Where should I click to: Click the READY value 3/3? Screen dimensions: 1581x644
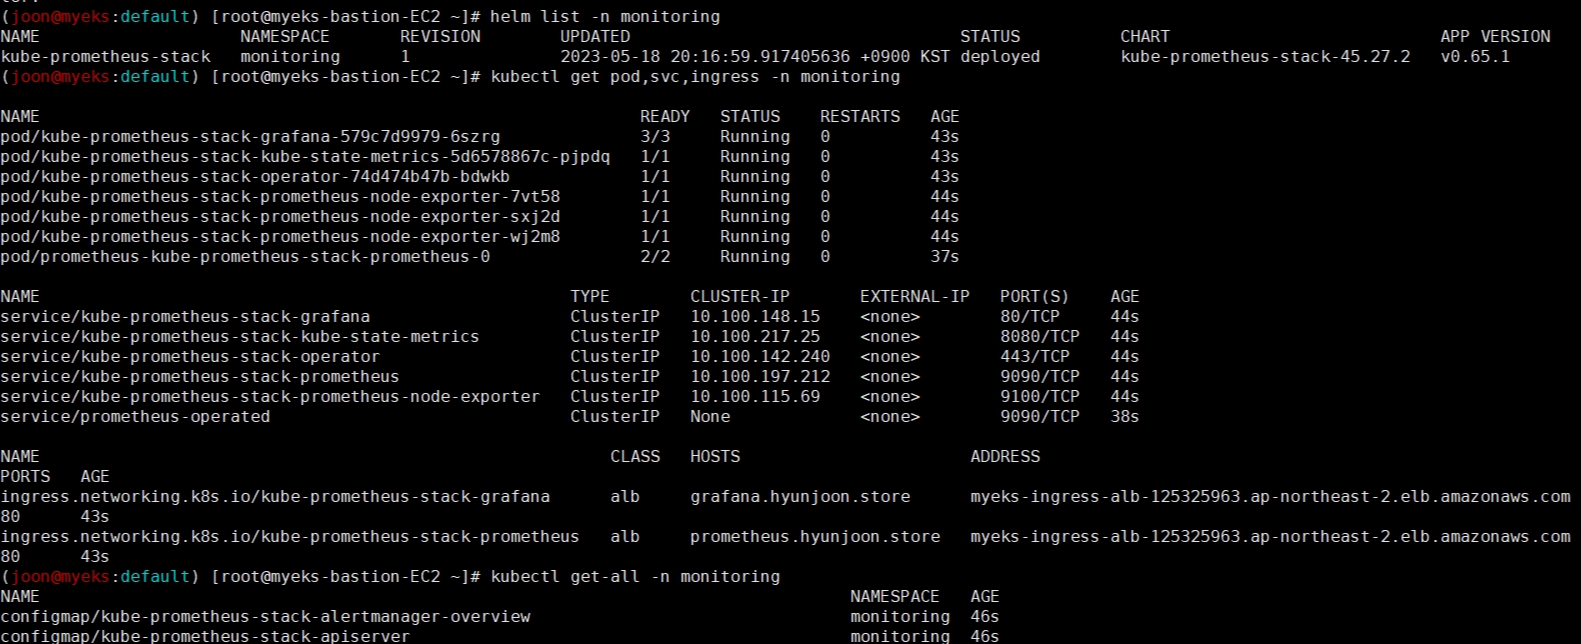pos(655,136)
